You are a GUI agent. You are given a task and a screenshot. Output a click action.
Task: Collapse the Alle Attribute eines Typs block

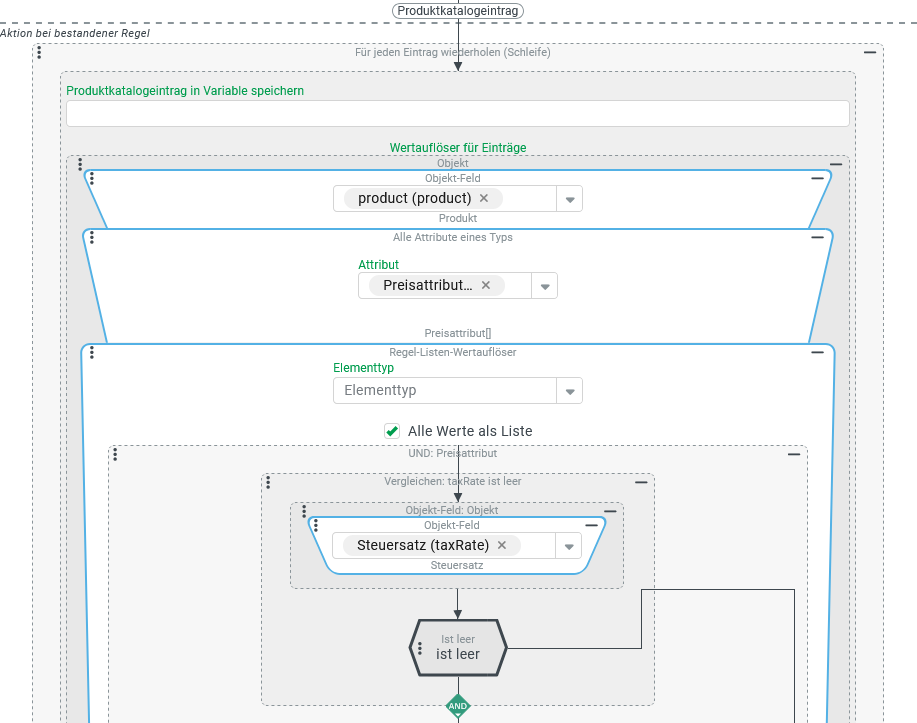point(817,238)
